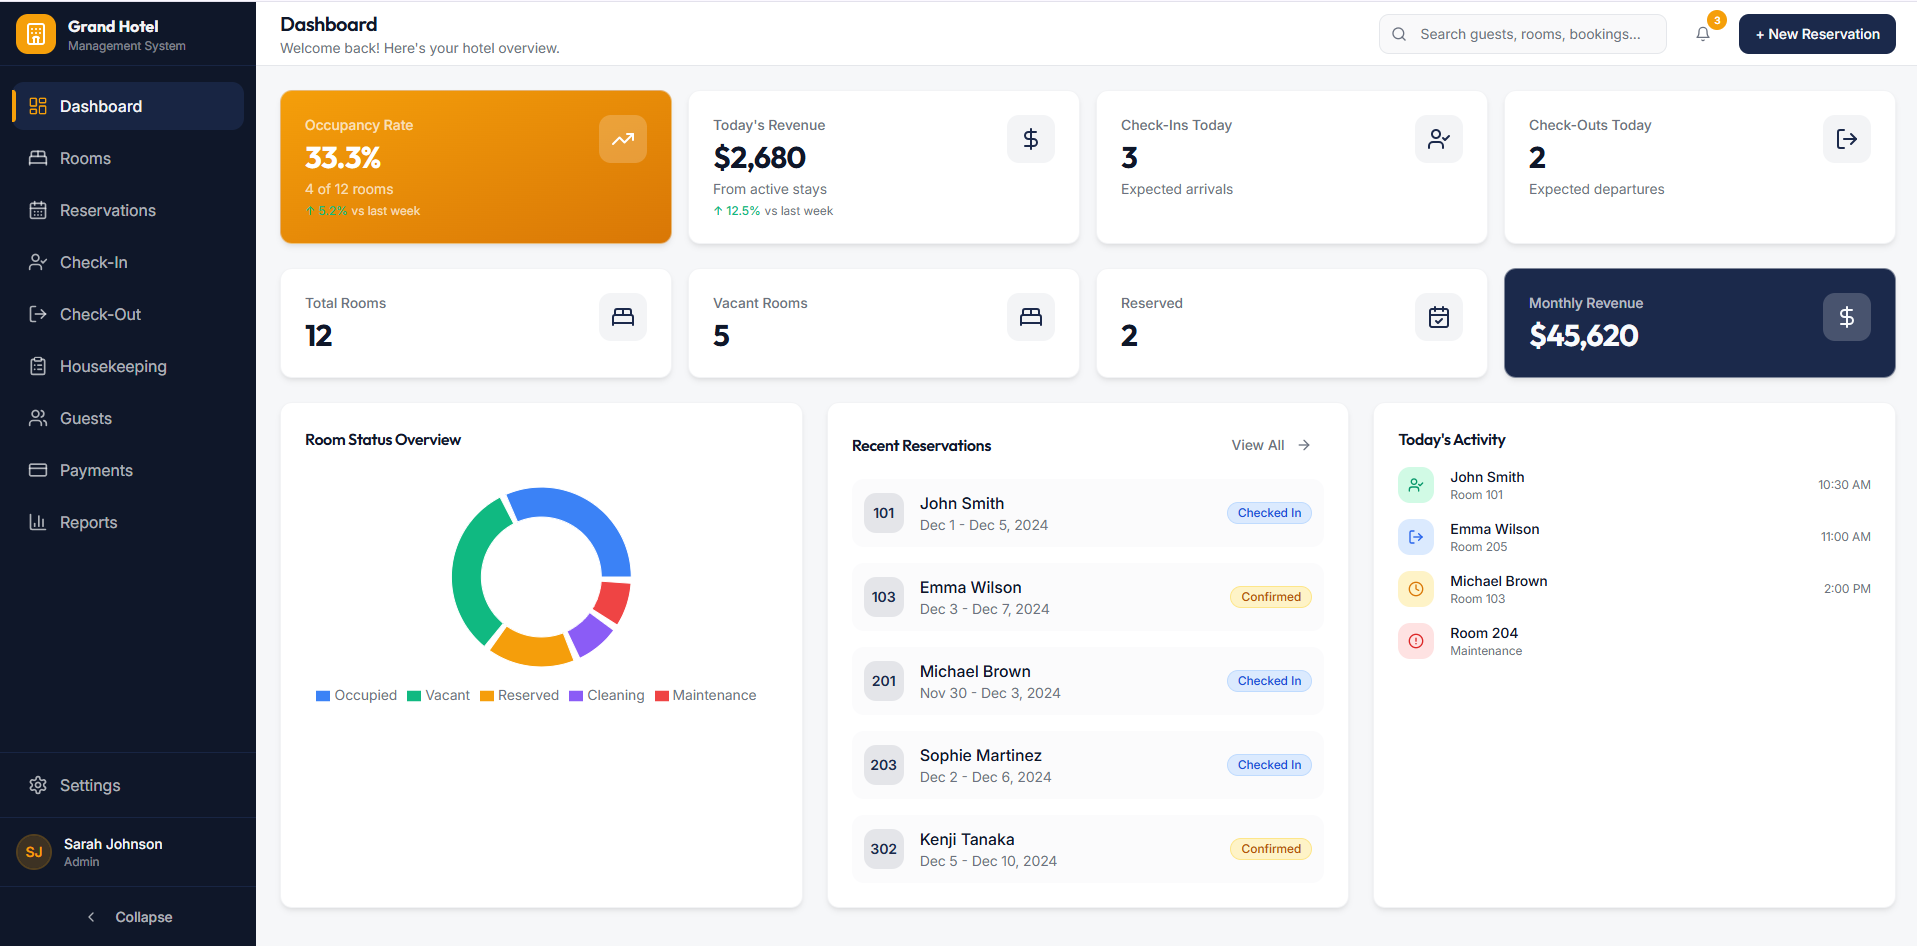Click Emma Wilson's check-out activity icon

[x=1416, y=537]
